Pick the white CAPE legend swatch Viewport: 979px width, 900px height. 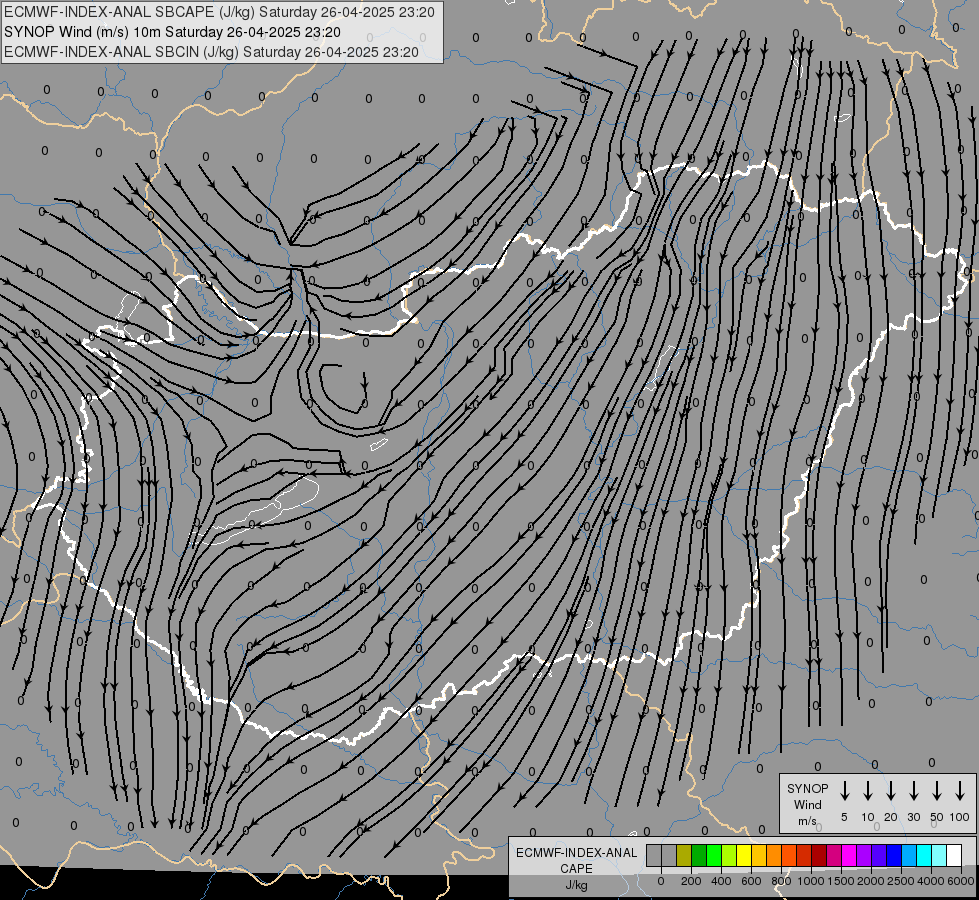pyautogui.click(x=955, y=855)
